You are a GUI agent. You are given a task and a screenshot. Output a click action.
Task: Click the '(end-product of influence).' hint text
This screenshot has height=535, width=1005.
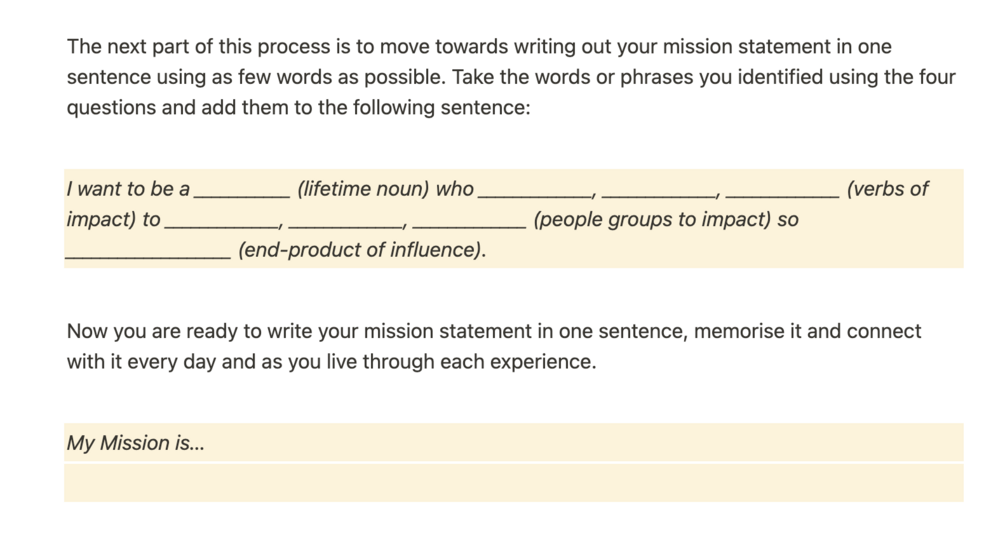coord(362,249)
